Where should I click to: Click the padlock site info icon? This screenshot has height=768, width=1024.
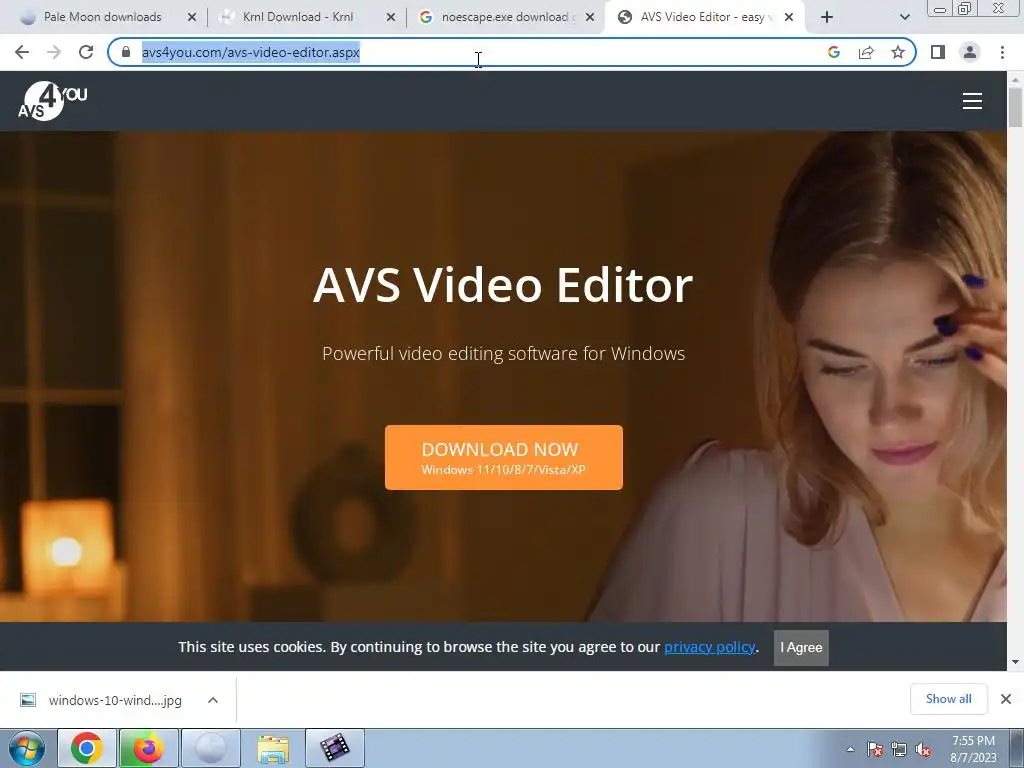click(x=126, y=52)
